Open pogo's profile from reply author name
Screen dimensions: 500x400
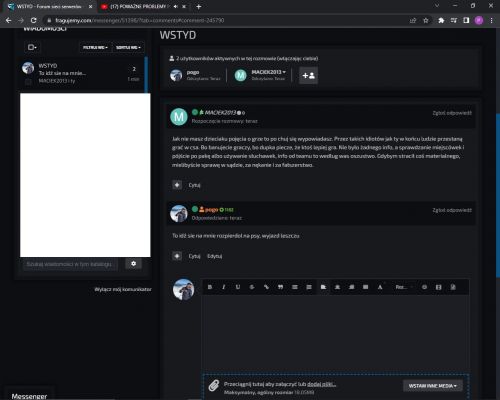pos(211,210)
